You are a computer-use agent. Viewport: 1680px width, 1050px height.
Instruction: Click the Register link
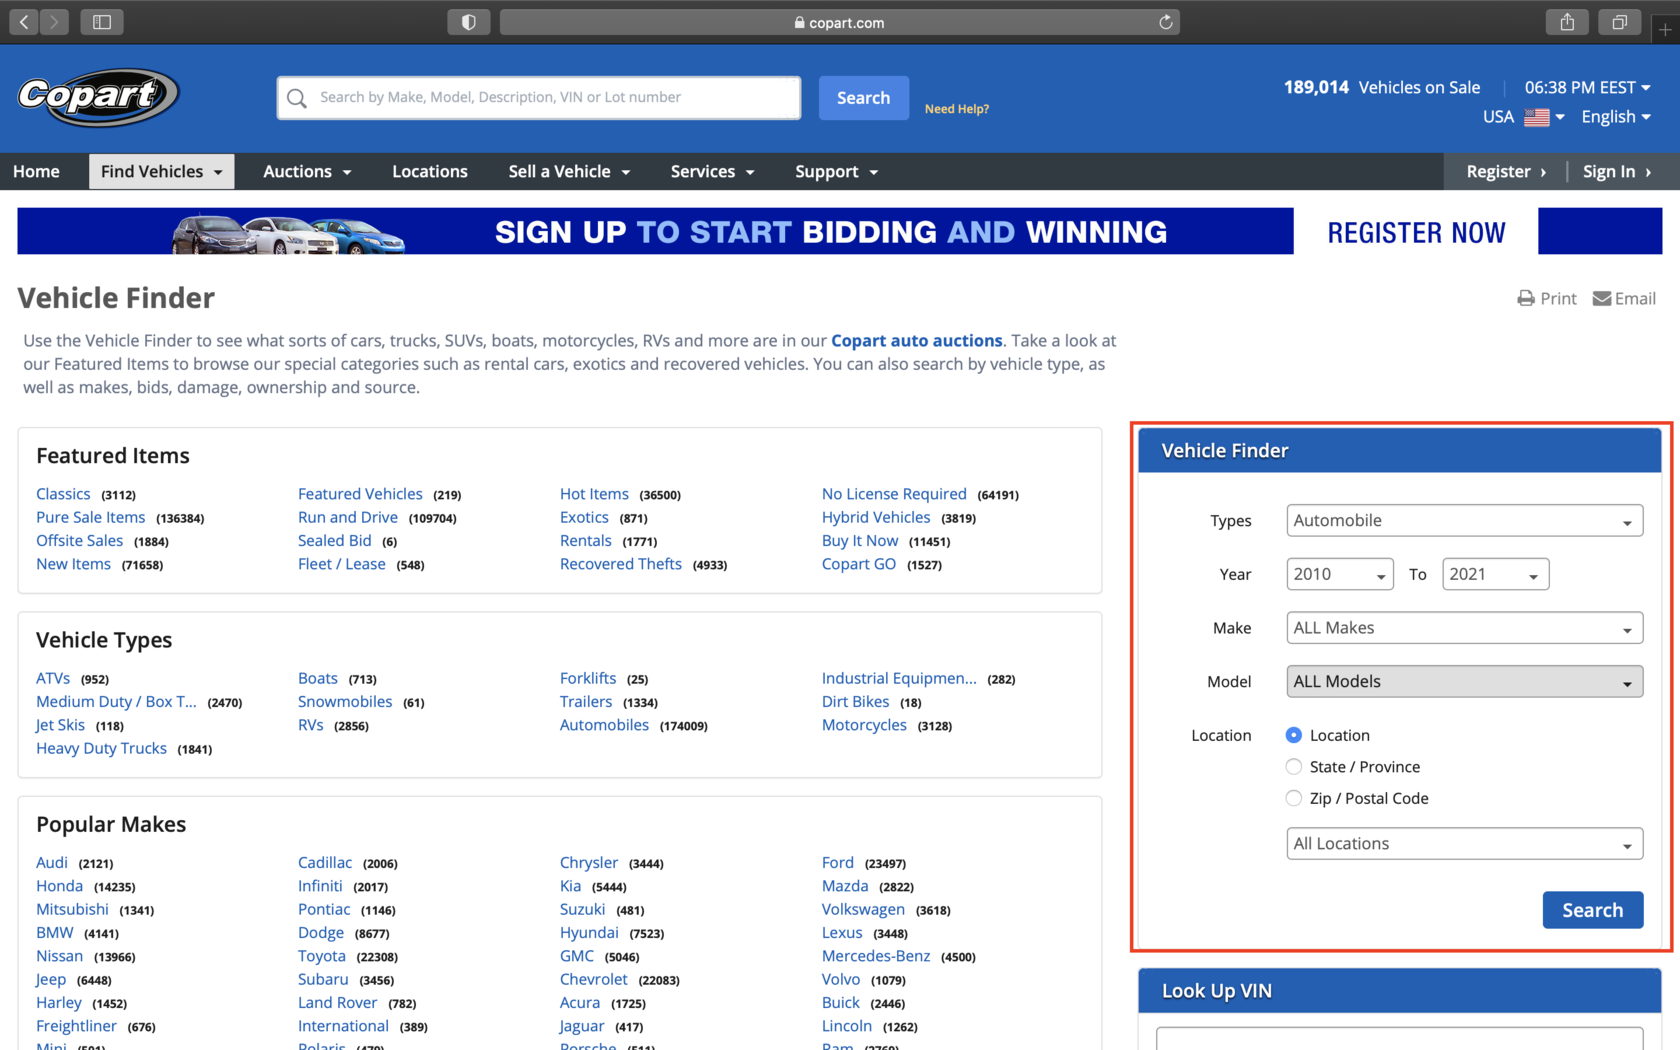pyautogui.click(x=1506, y=171)
